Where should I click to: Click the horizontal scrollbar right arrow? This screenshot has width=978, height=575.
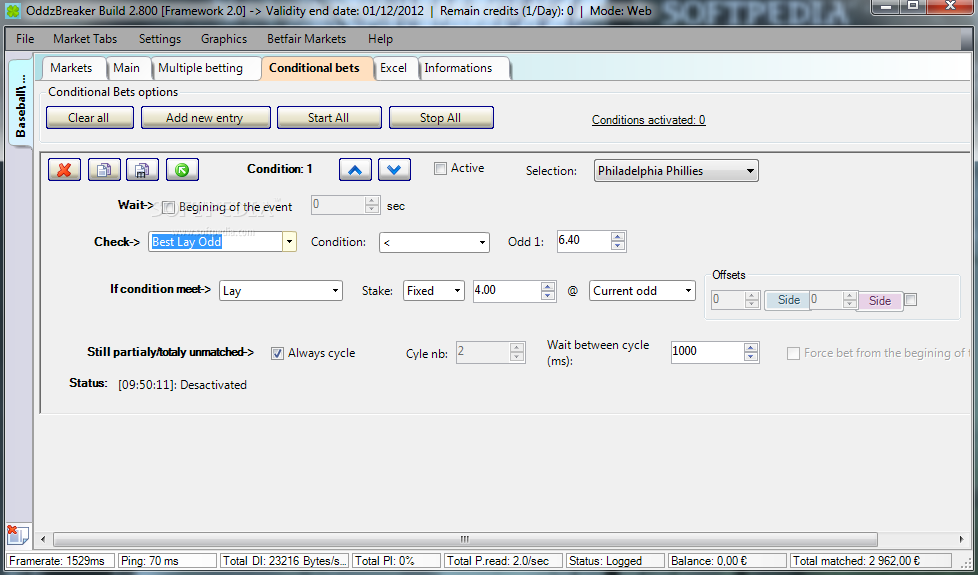pyautogui.click(x=962, y=539)
